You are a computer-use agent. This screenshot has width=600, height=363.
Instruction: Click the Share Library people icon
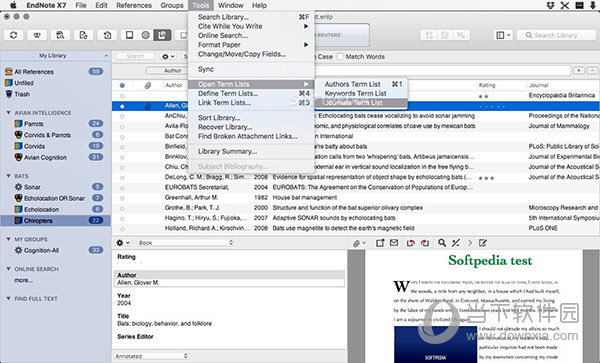tap(37, 35)
